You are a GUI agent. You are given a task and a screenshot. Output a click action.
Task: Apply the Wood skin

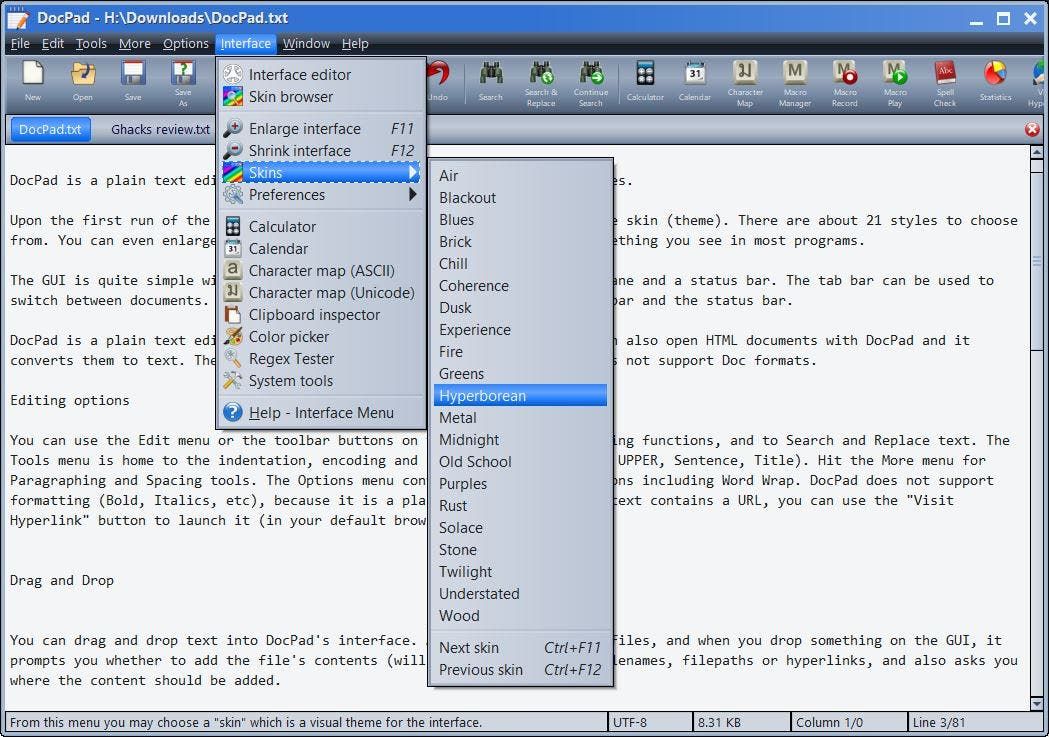point(520,616)
